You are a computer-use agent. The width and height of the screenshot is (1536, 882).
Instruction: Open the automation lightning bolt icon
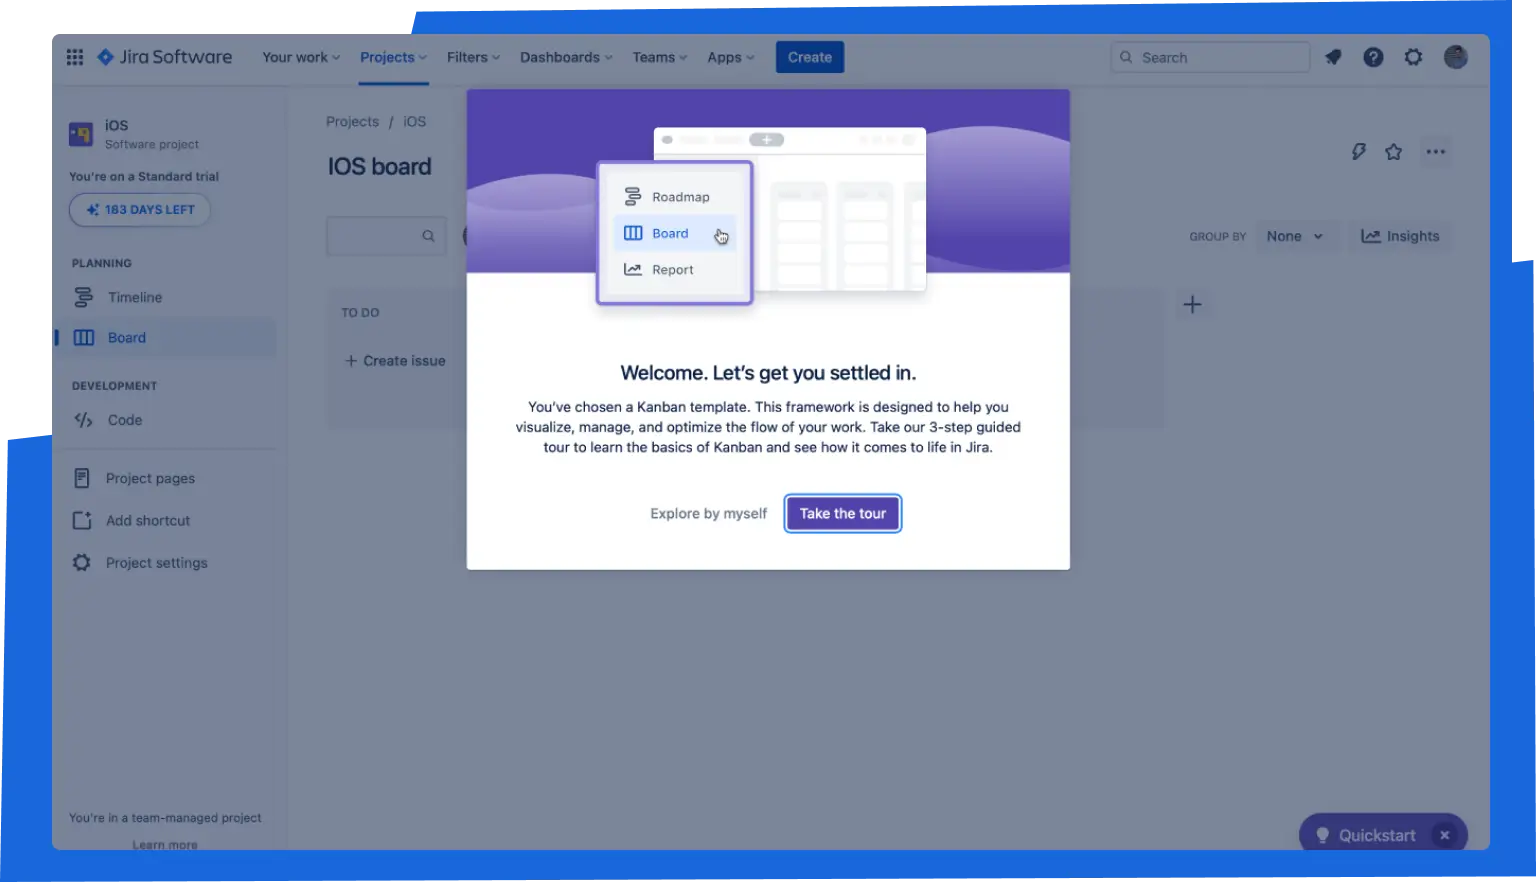pyautogui.click(x=1358, y=152)
